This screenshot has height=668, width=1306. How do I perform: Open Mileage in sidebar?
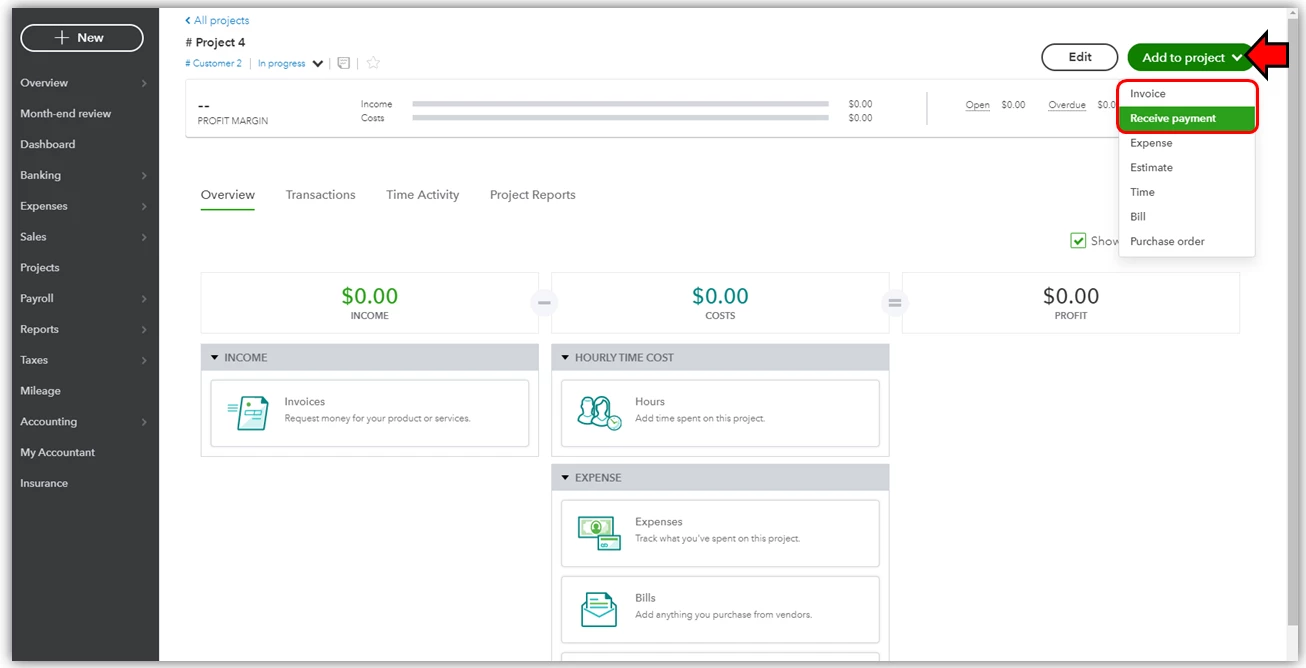40,391
